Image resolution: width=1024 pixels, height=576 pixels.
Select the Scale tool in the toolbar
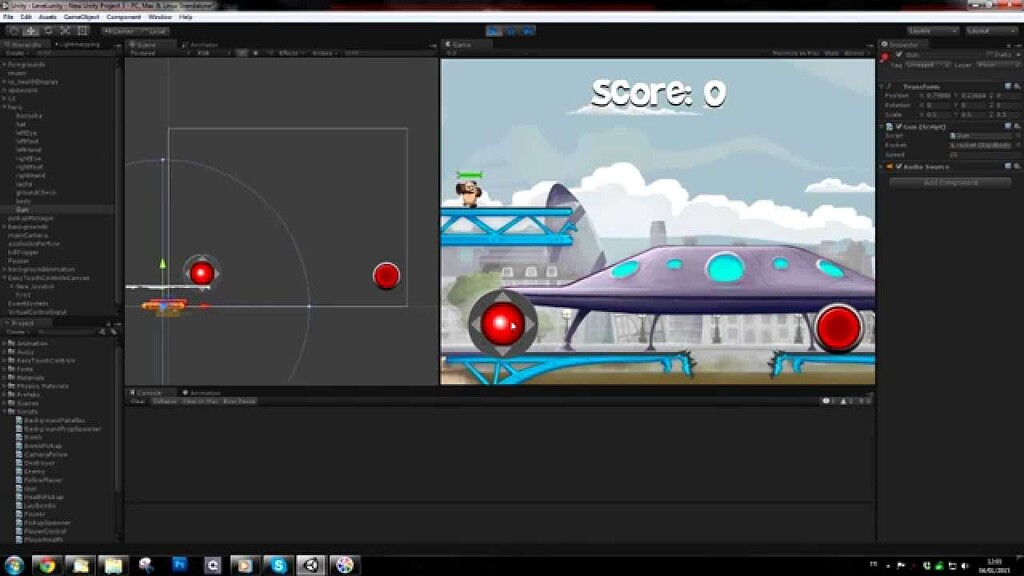click(x=67, y=31)
